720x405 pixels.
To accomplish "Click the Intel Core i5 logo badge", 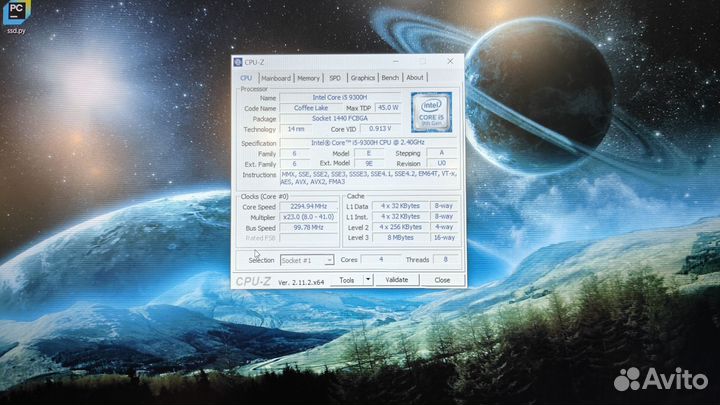I will click(x=431, y=112).
